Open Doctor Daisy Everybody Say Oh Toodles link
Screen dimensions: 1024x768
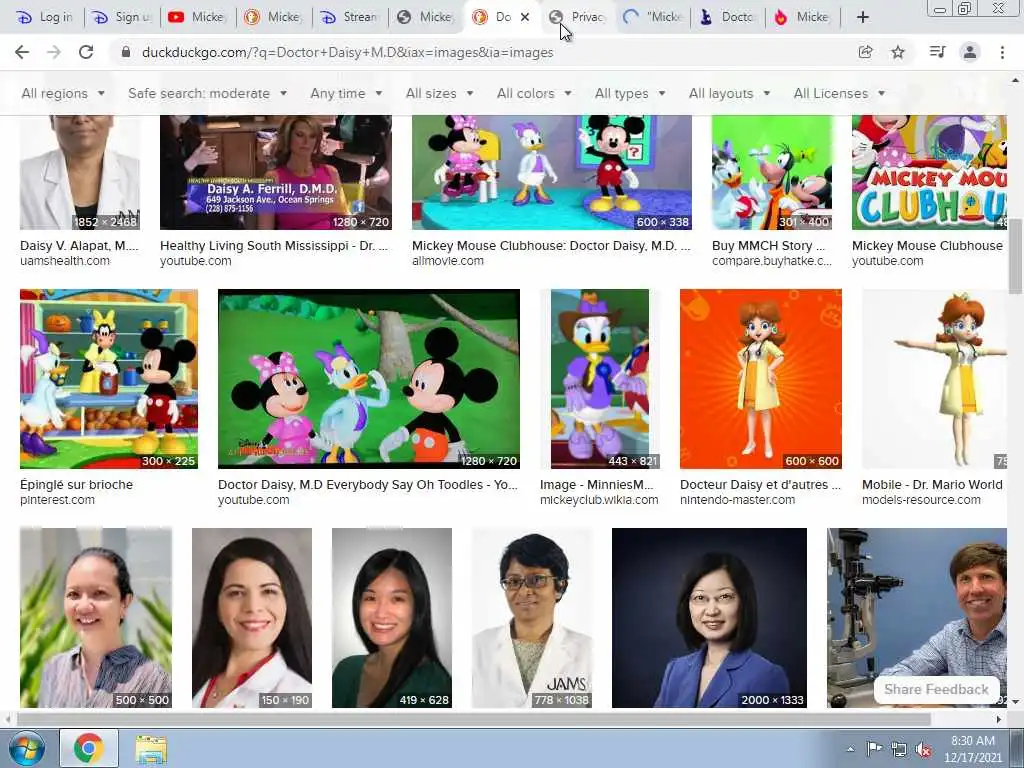(x=368, y=485)
